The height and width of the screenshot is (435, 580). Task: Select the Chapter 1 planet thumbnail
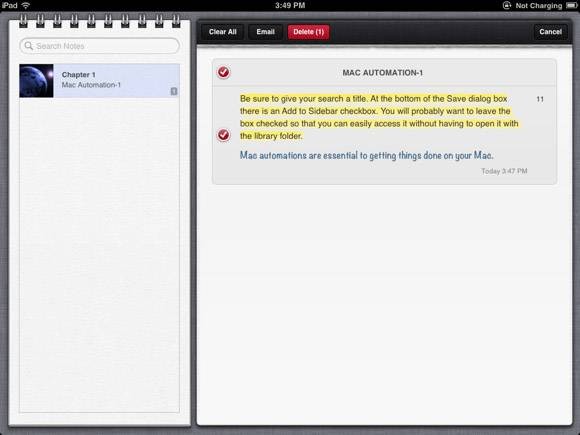point(36,81)
